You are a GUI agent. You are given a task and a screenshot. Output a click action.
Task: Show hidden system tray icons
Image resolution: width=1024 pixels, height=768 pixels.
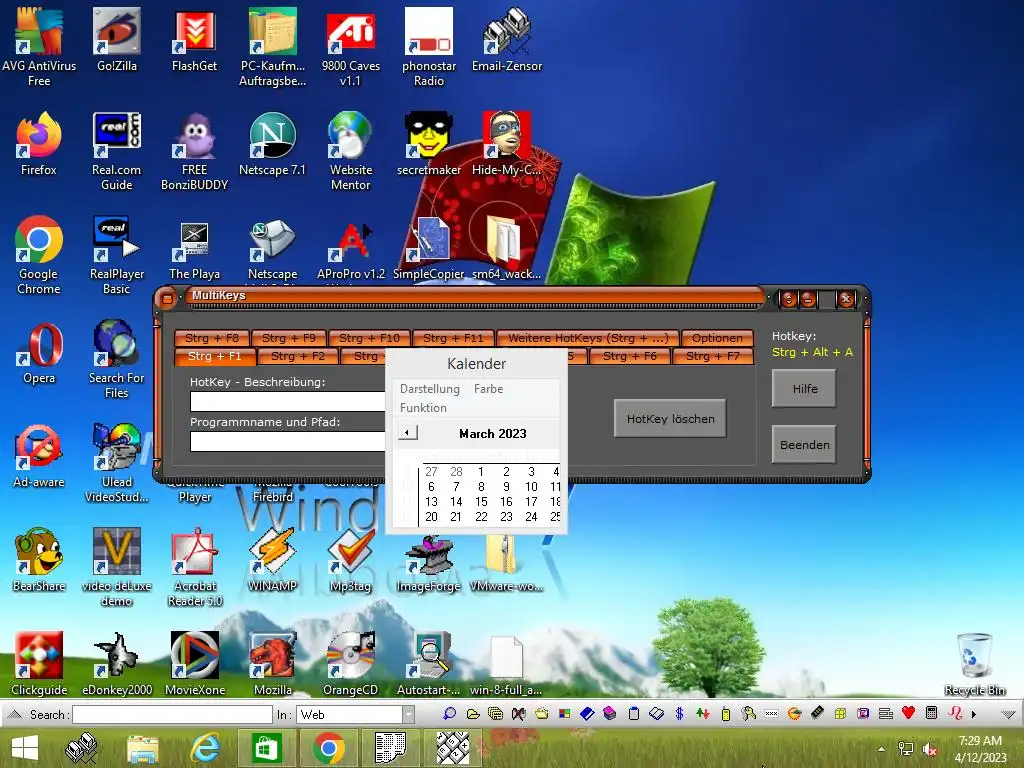pyautogui.click(x=882, y=749)
